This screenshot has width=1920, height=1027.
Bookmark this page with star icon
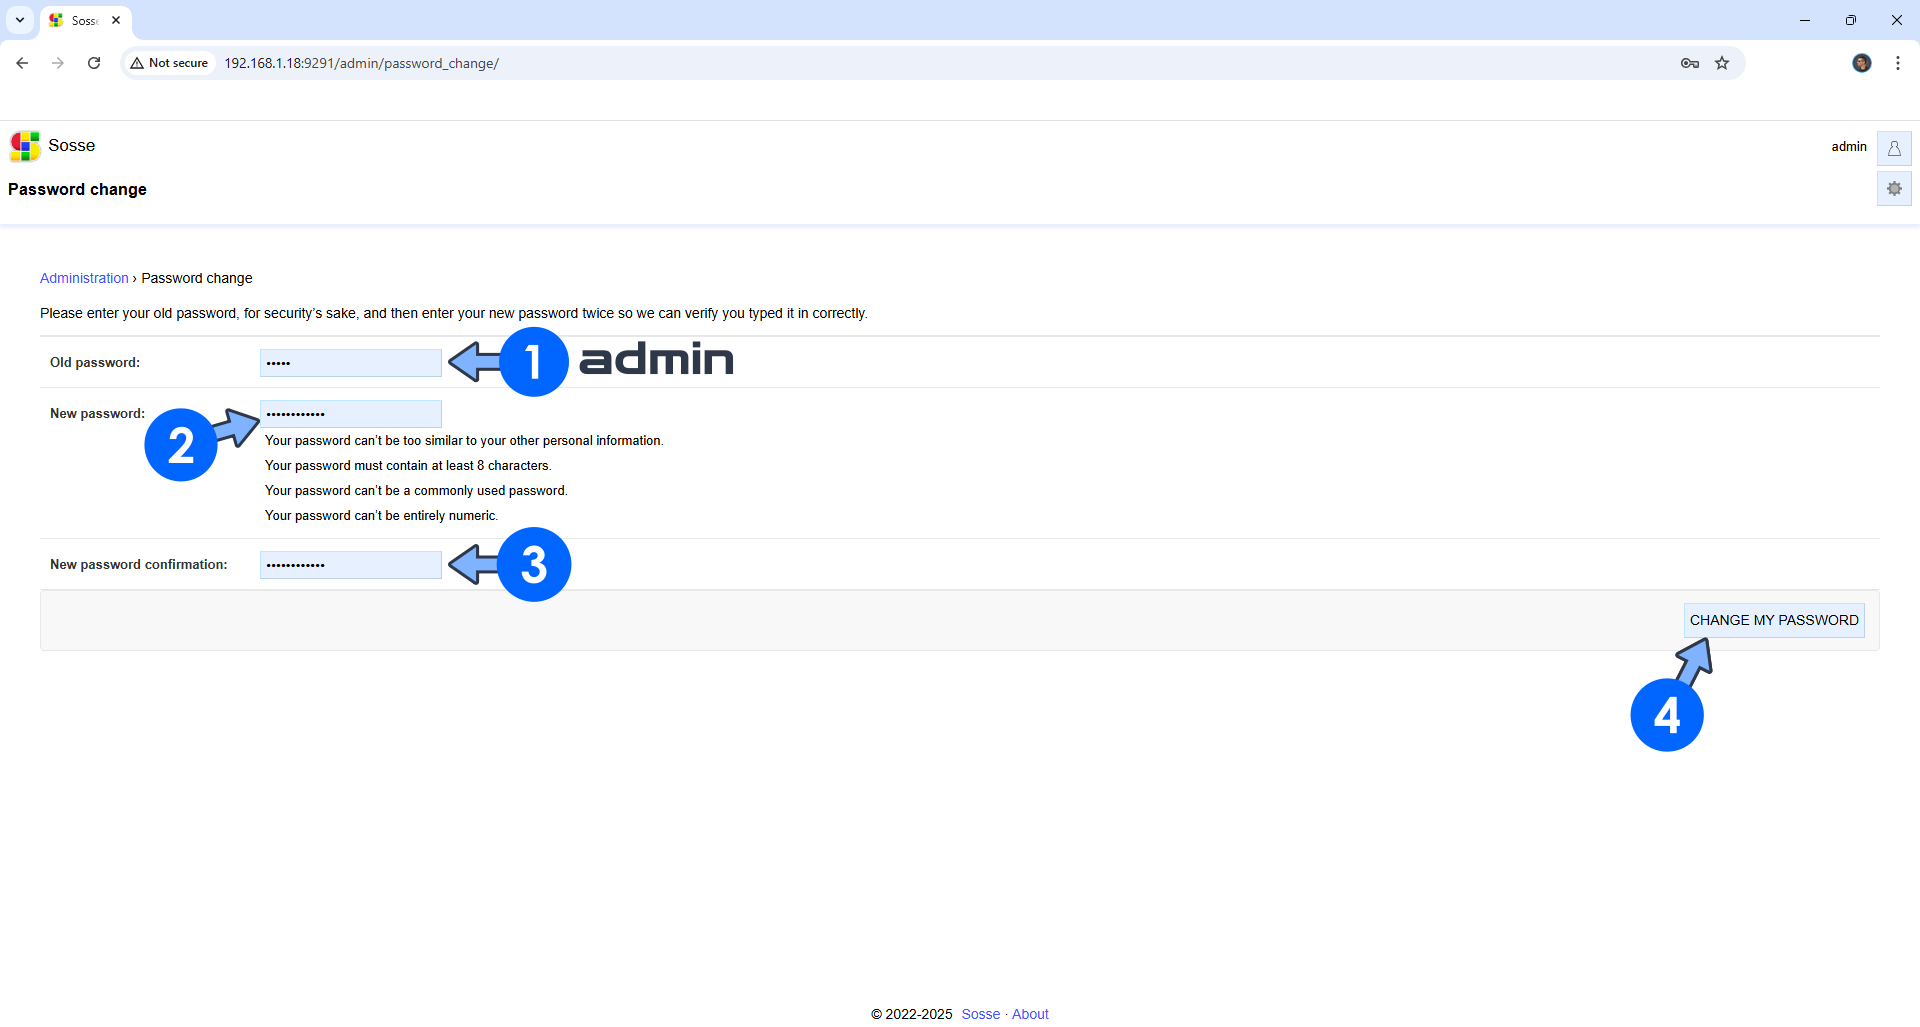coord(1722,63)
